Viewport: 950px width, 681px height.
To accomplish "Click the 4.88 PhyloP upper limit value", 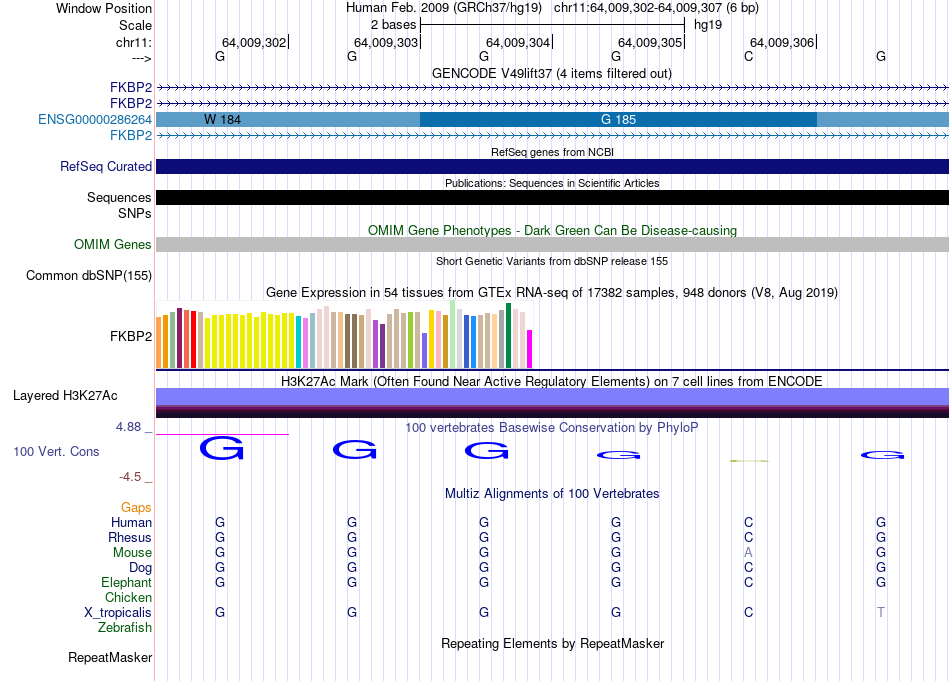I will tap(128, 427).
